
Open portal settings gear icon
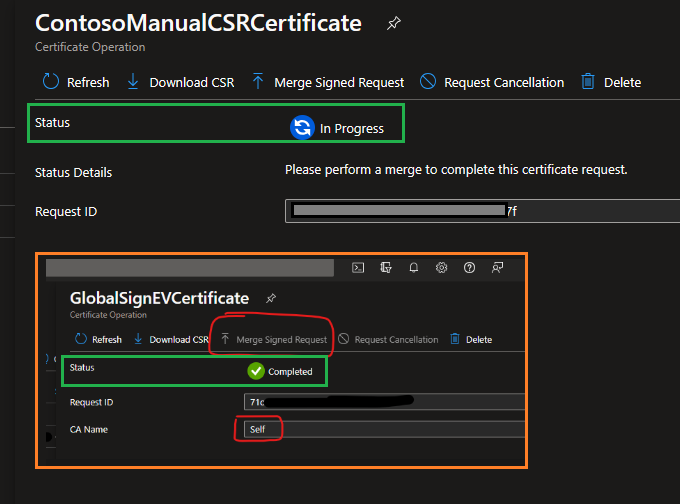pos(441,268)
